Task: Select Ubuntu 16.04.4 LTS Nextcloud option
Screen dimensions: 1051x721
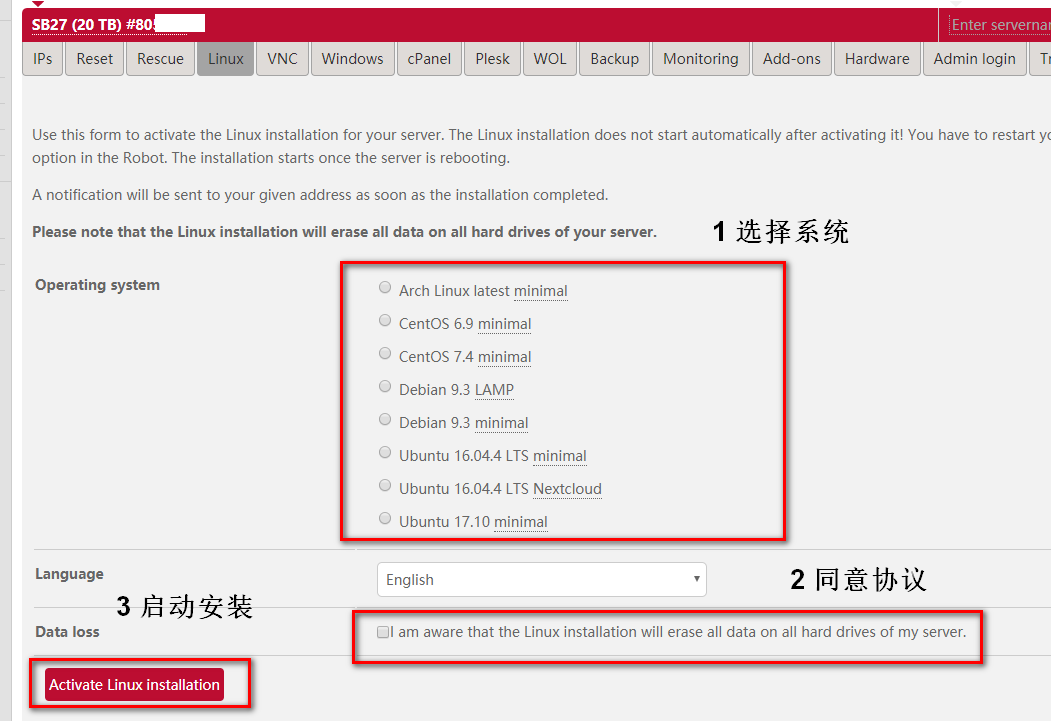Action: 385,486
